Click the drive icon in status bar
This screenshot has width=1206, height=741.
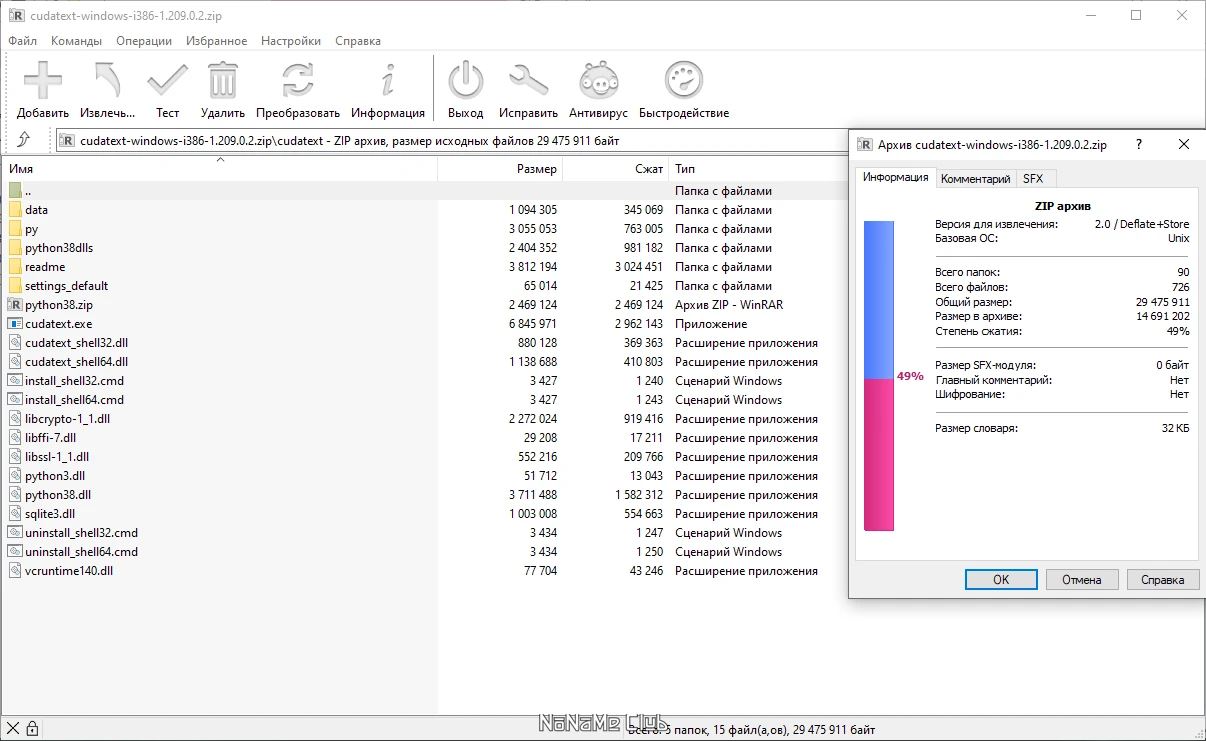12,729
